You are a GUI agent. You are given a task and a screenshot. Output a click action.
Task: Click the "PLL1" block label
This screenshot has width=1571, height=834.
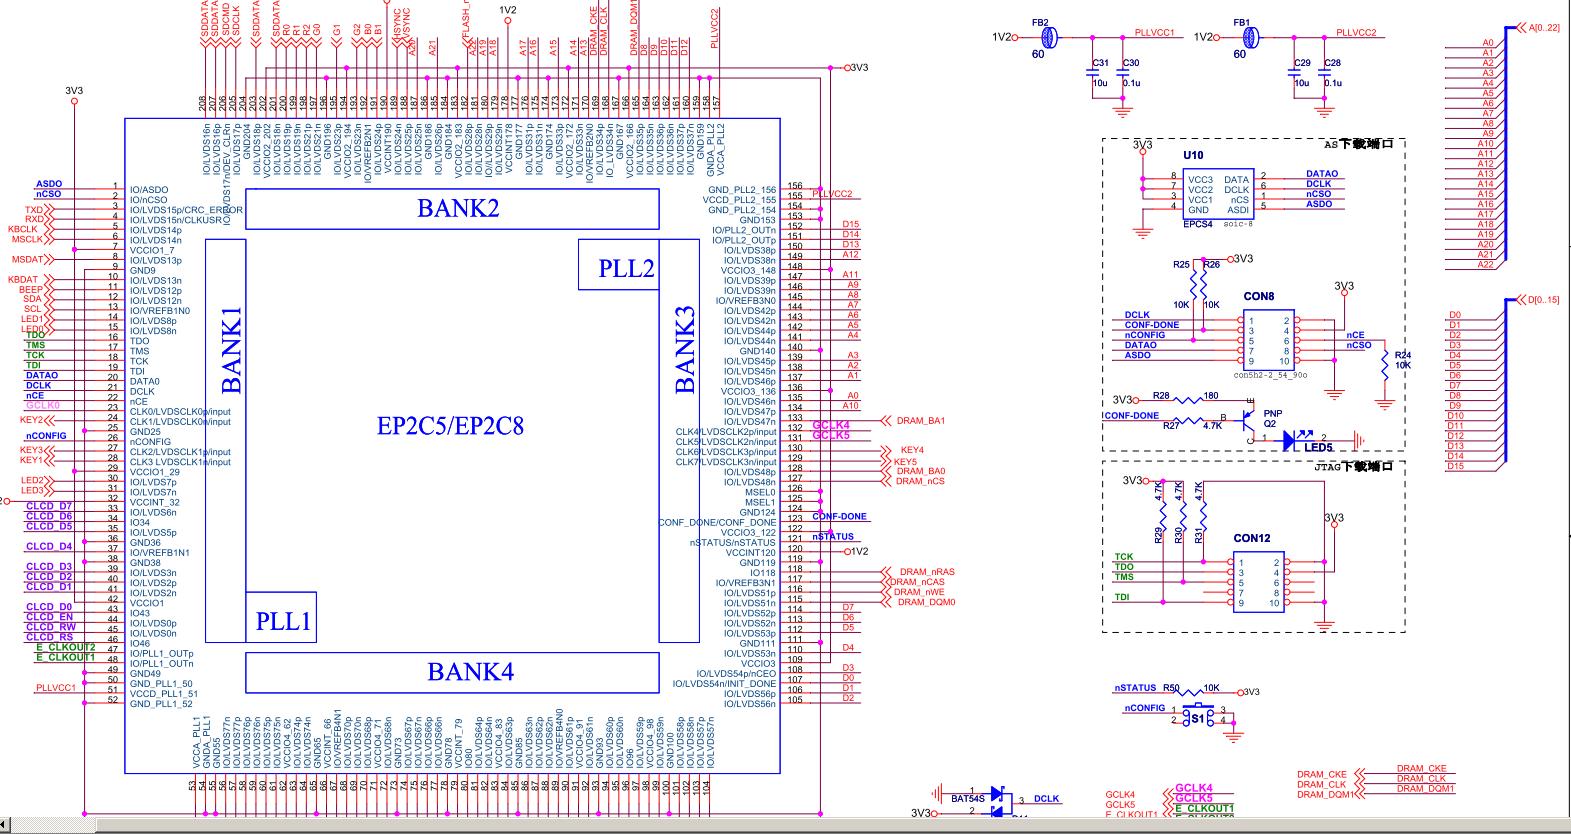click(x=284, y=621)
